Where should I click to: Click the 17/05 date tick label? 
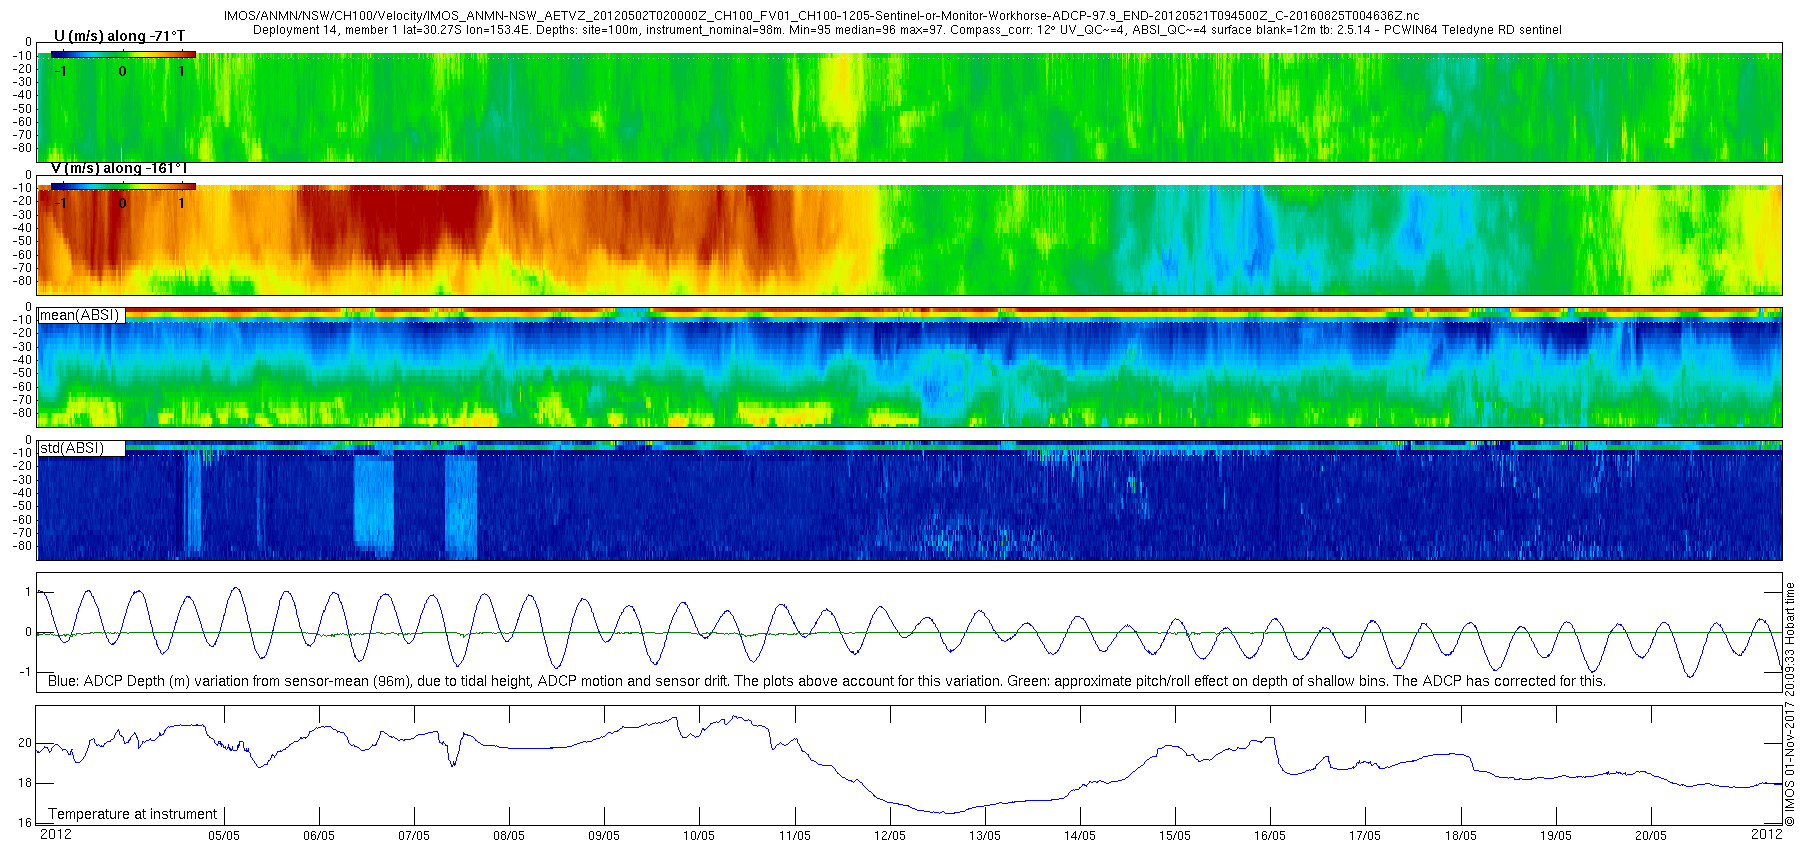pos(1365,836)
